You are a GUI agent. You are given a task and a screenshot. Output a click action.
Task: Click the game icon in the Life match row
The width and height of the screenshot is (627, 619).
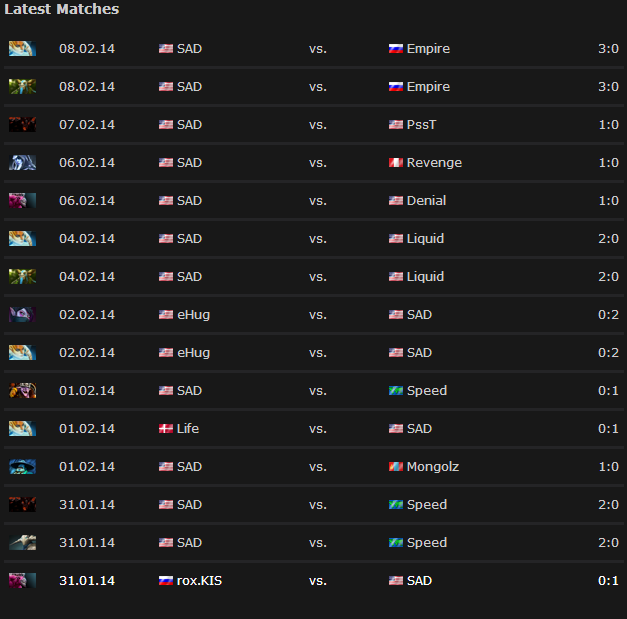point(22,429)
